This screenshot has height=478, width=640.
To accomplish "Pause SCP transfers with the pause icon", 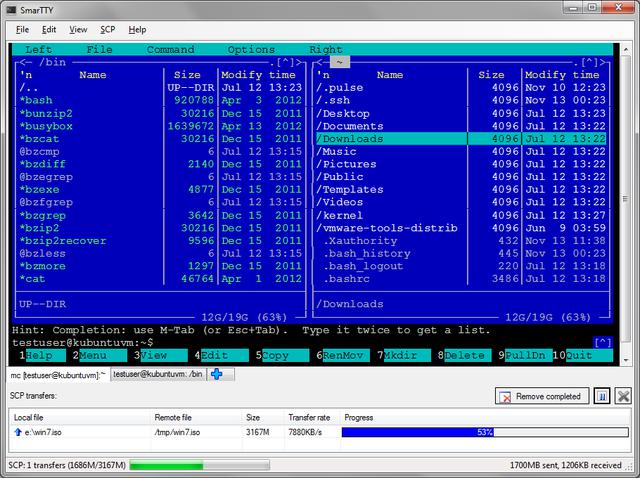I will coord(602,396).
